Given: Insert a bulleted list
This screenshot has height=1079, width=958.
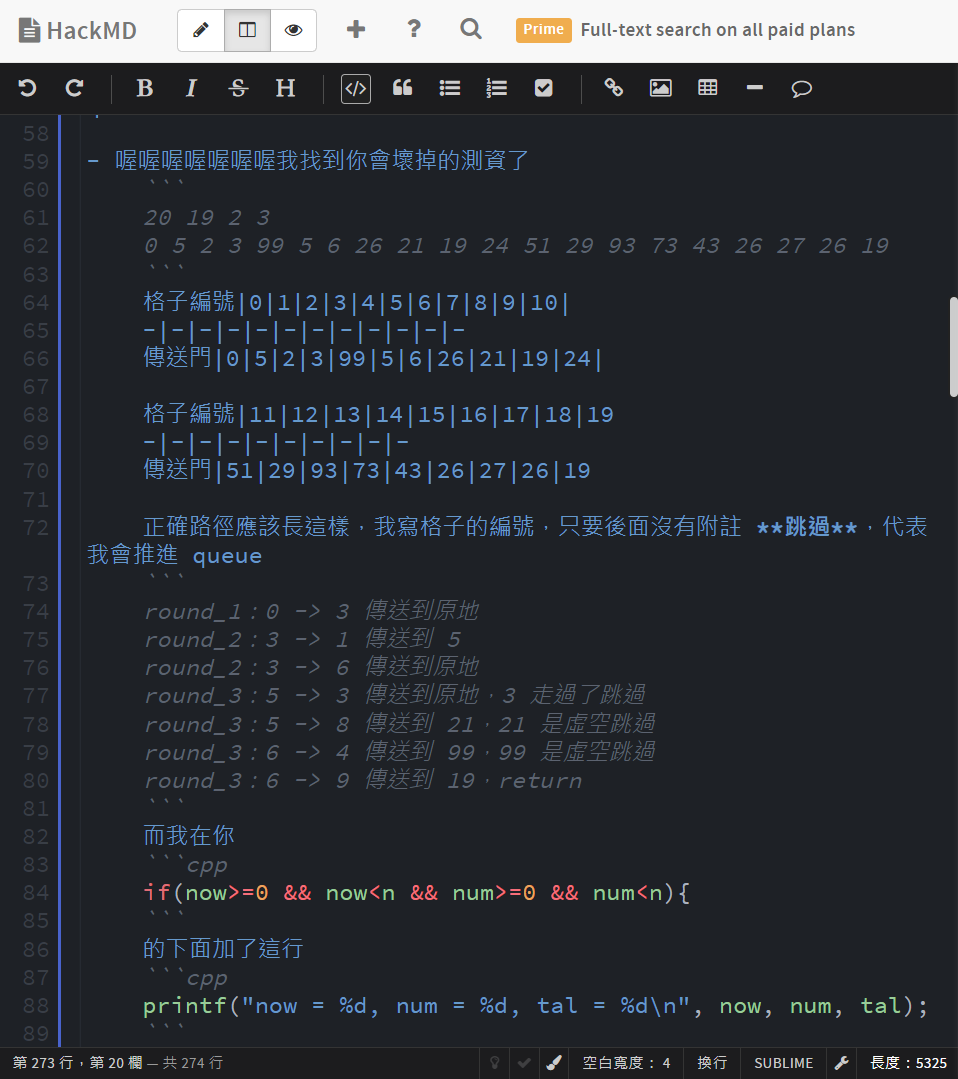Looking at the screenshot, I should (x=449, y=88).
